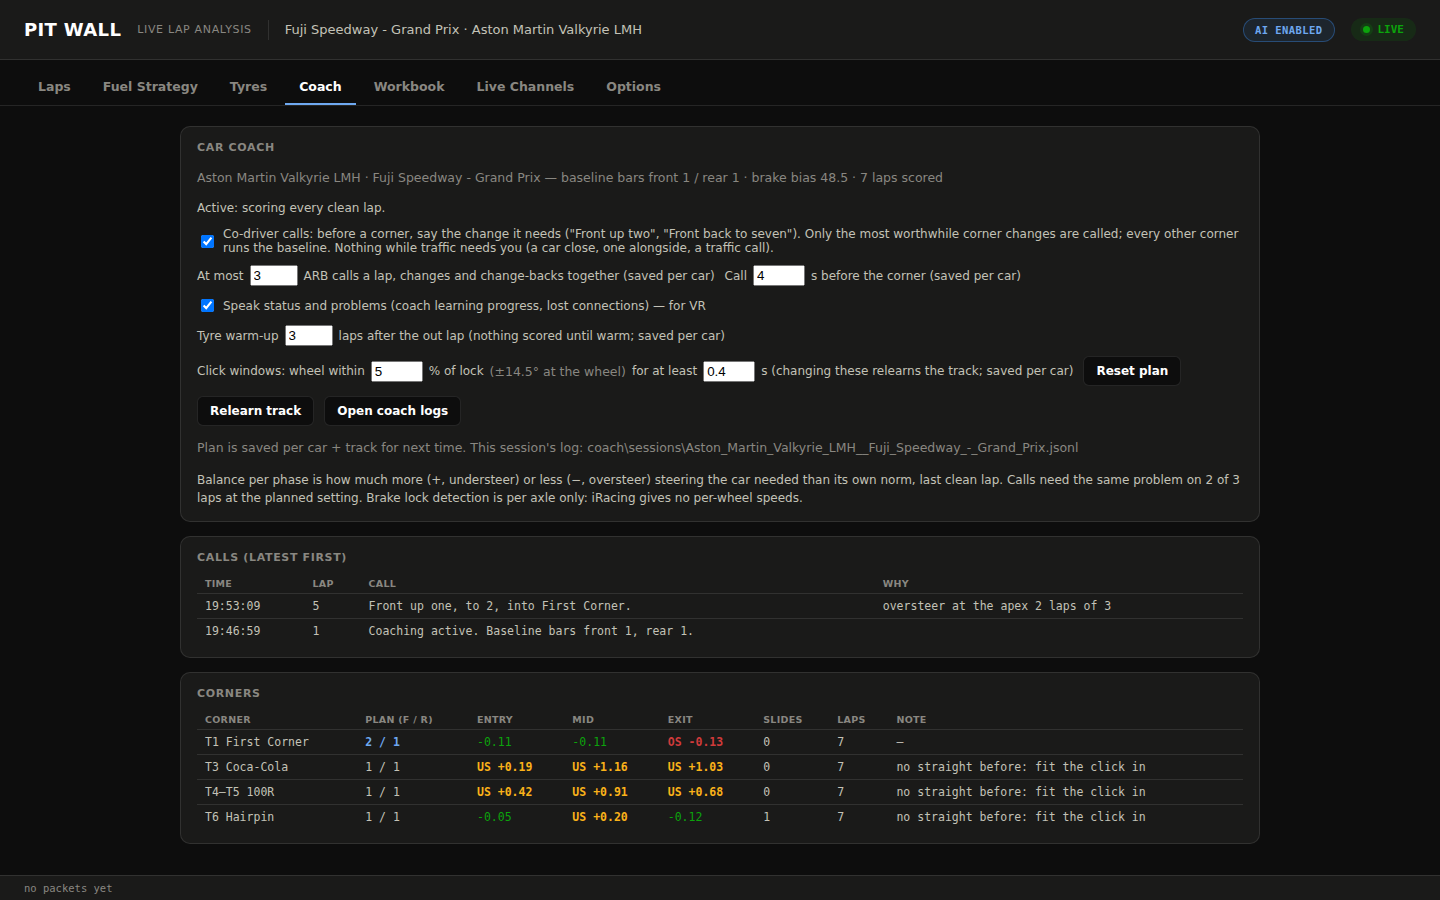Click the 'no packets yet' status text

point(68,888)
